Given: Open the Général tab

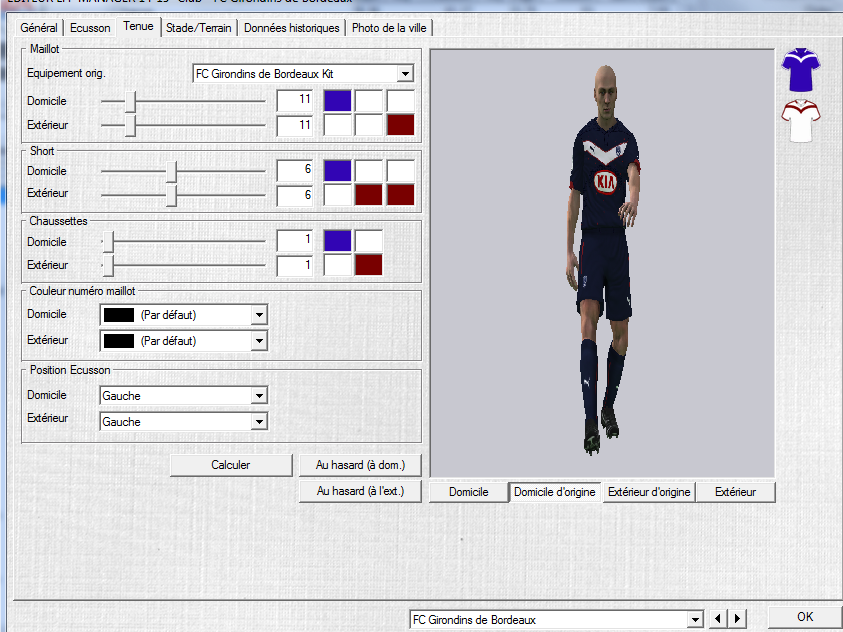Looking at the screenshot, I should [x=39, y=28].
